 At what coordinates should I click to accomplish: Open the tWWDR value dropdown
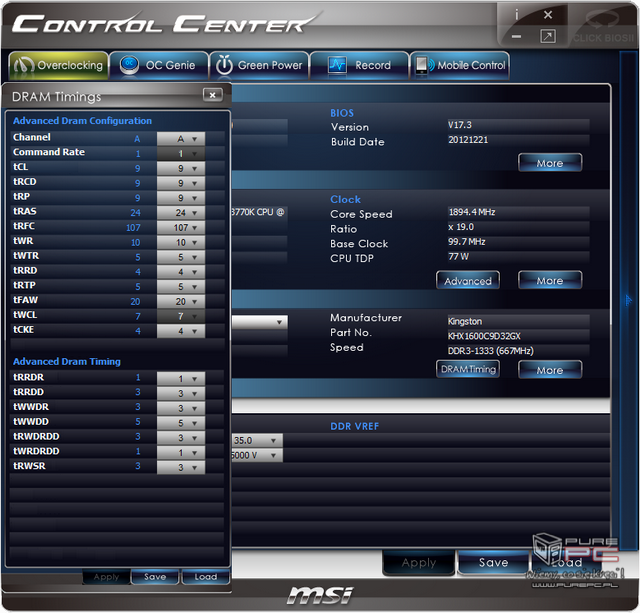coord(181,408)
